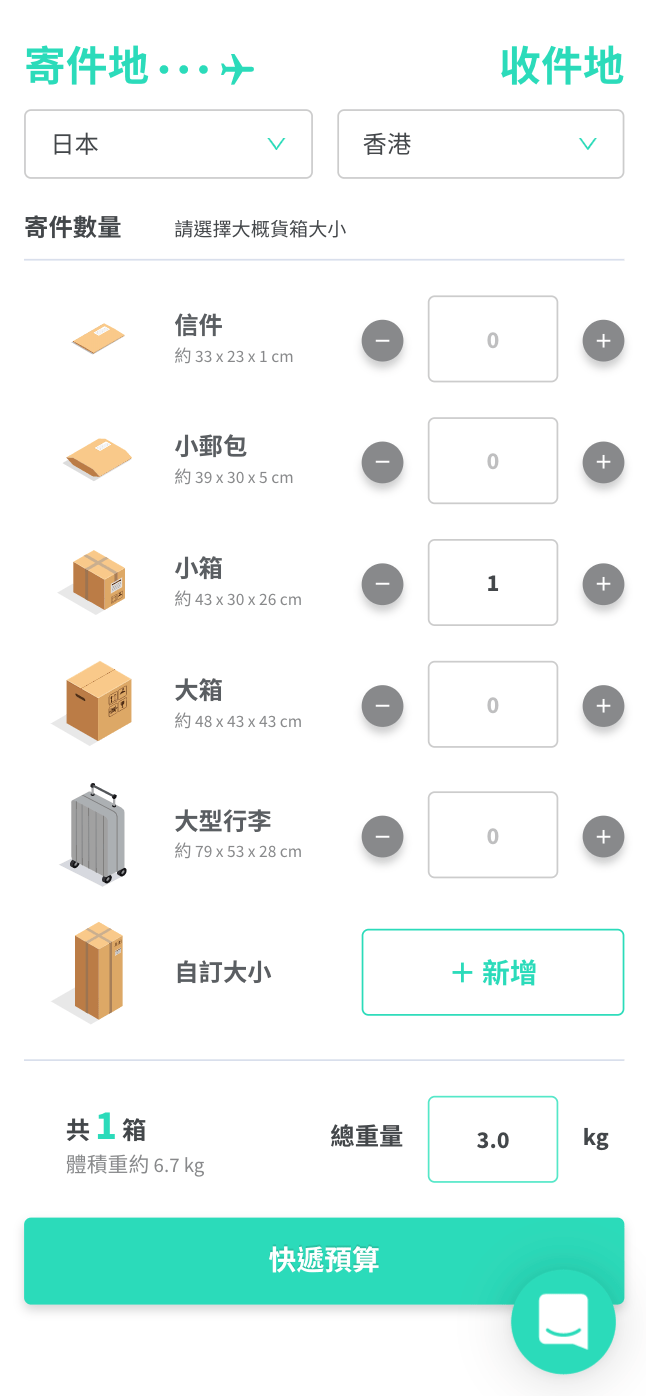Select the 信件 quantity input box
Screen dimensions: 646x1396
click(492, 339)
